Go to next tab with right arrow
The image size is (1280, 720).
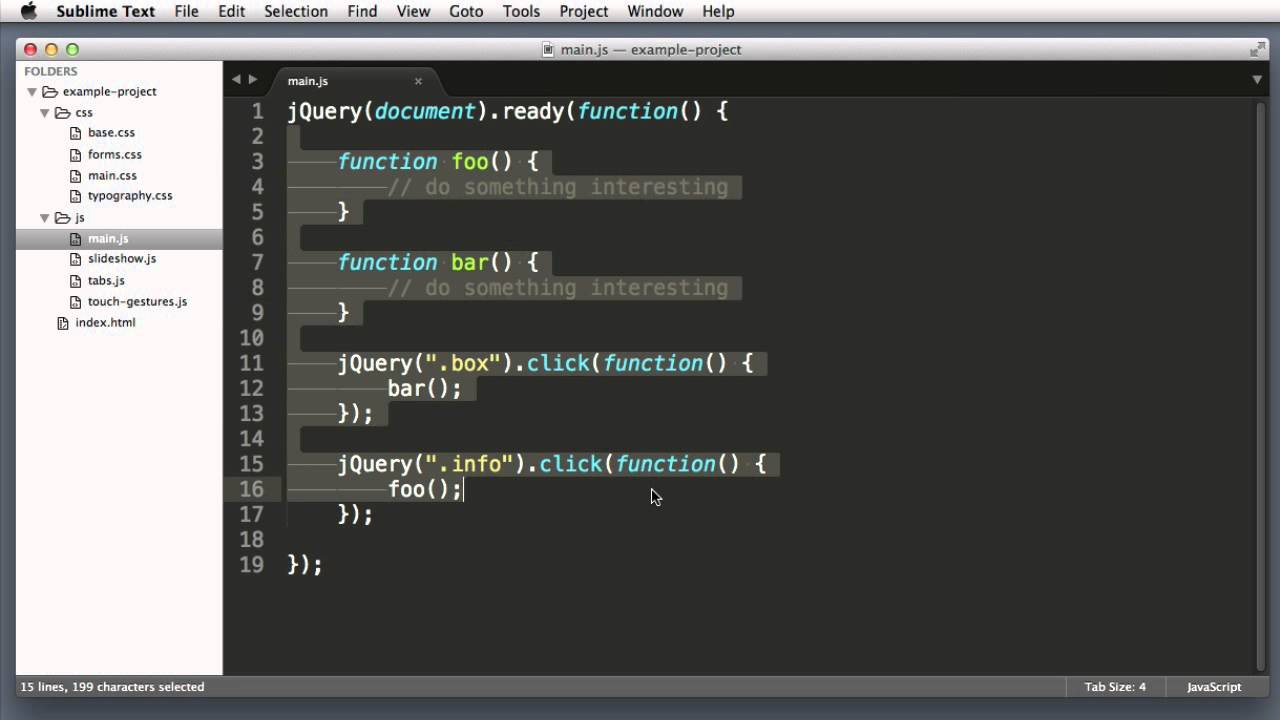pos(253,80)
